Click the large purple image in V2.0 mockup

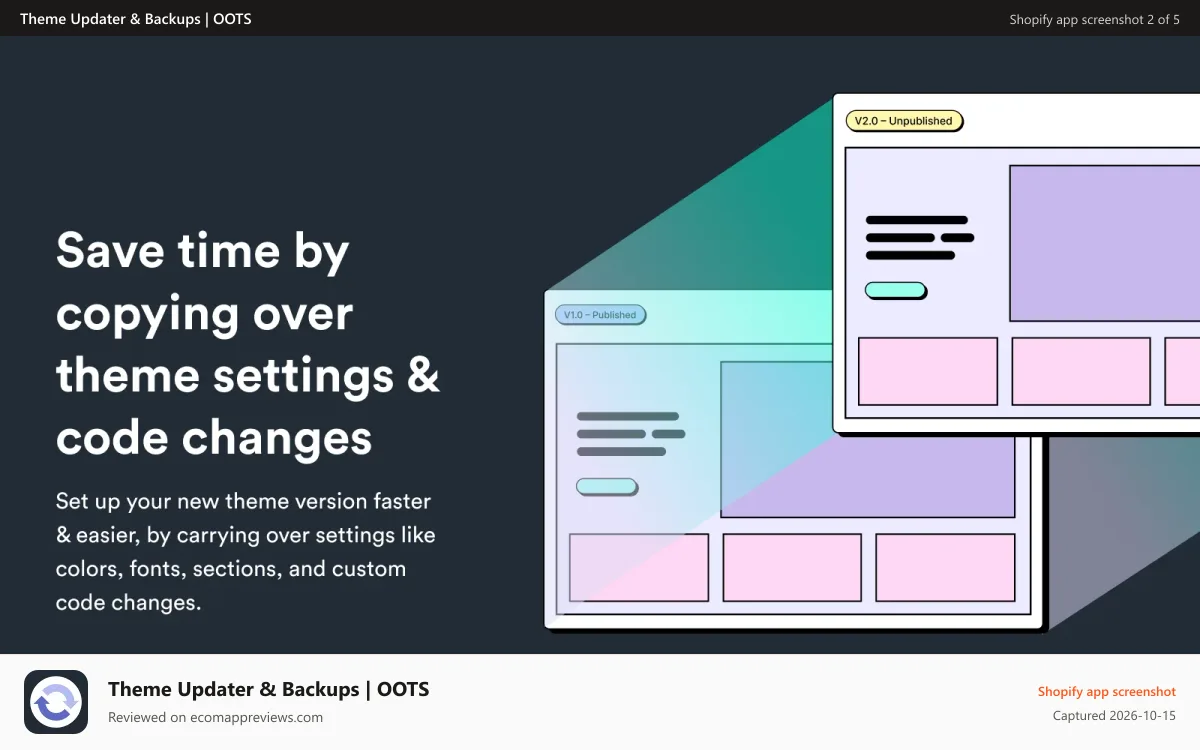coord(1104,243)
